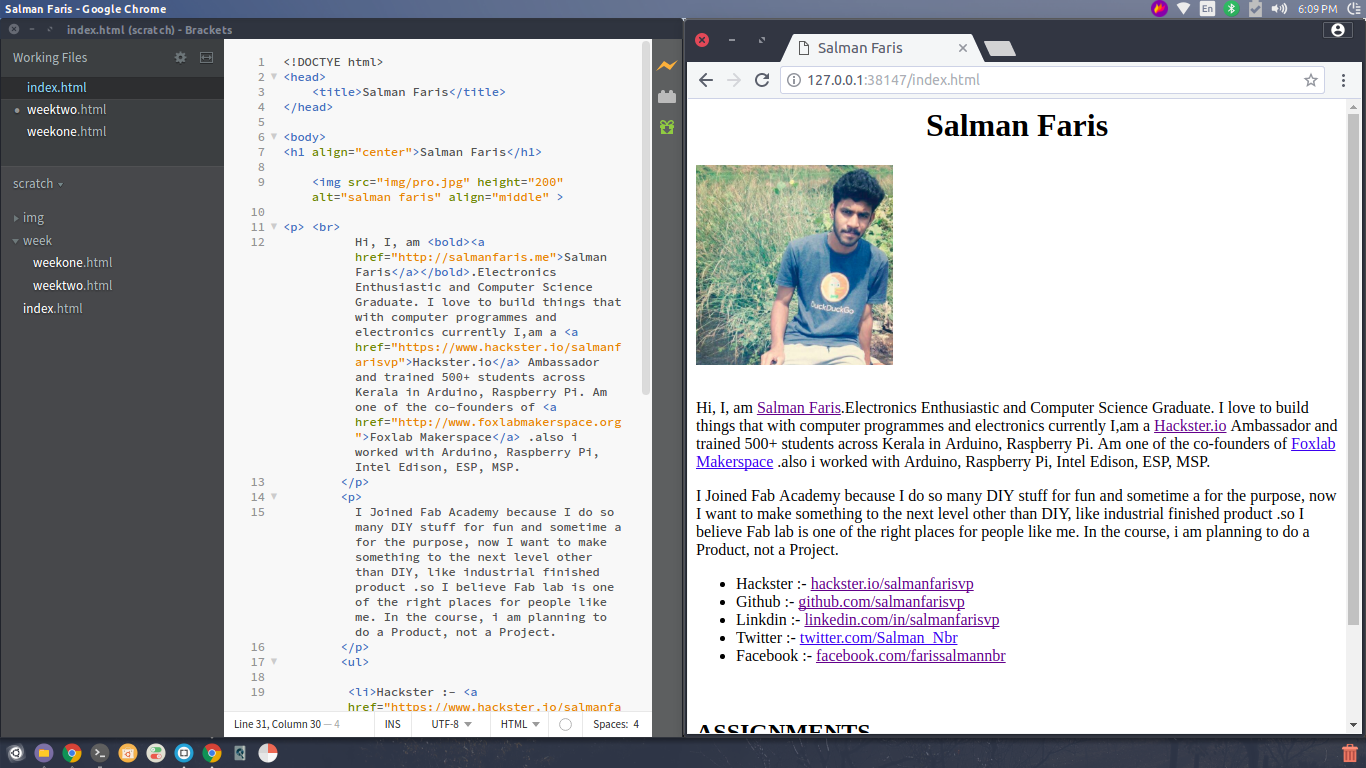Click the linting status circle indicator

pyautogui.click(x=565, y=724)
